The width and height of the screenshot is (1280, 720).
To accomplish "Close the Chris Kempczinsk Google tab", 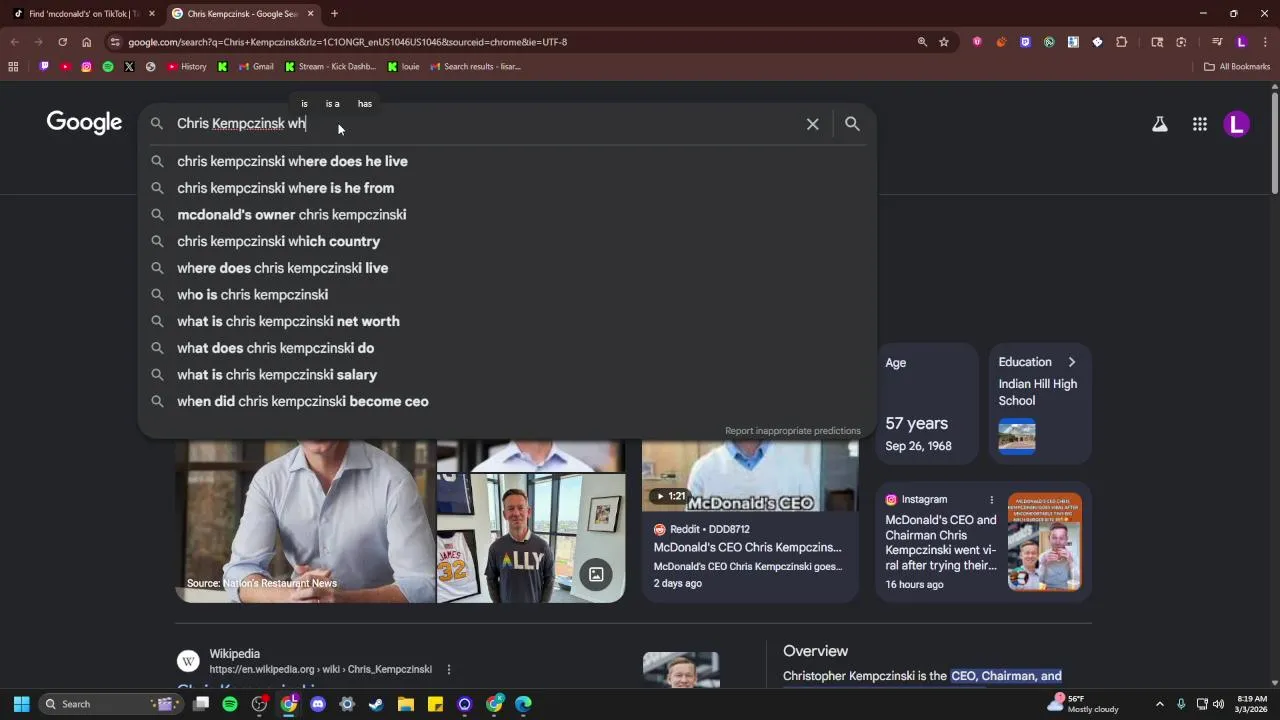I will [310, 14].
